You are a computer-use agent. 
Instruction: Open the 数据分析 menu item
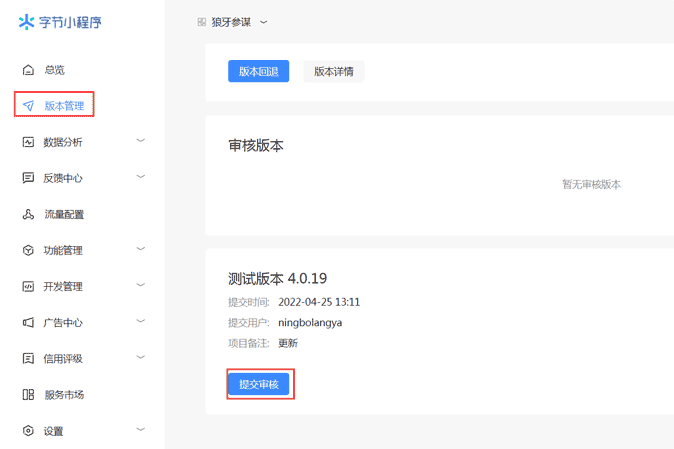[x=63, y=142]
